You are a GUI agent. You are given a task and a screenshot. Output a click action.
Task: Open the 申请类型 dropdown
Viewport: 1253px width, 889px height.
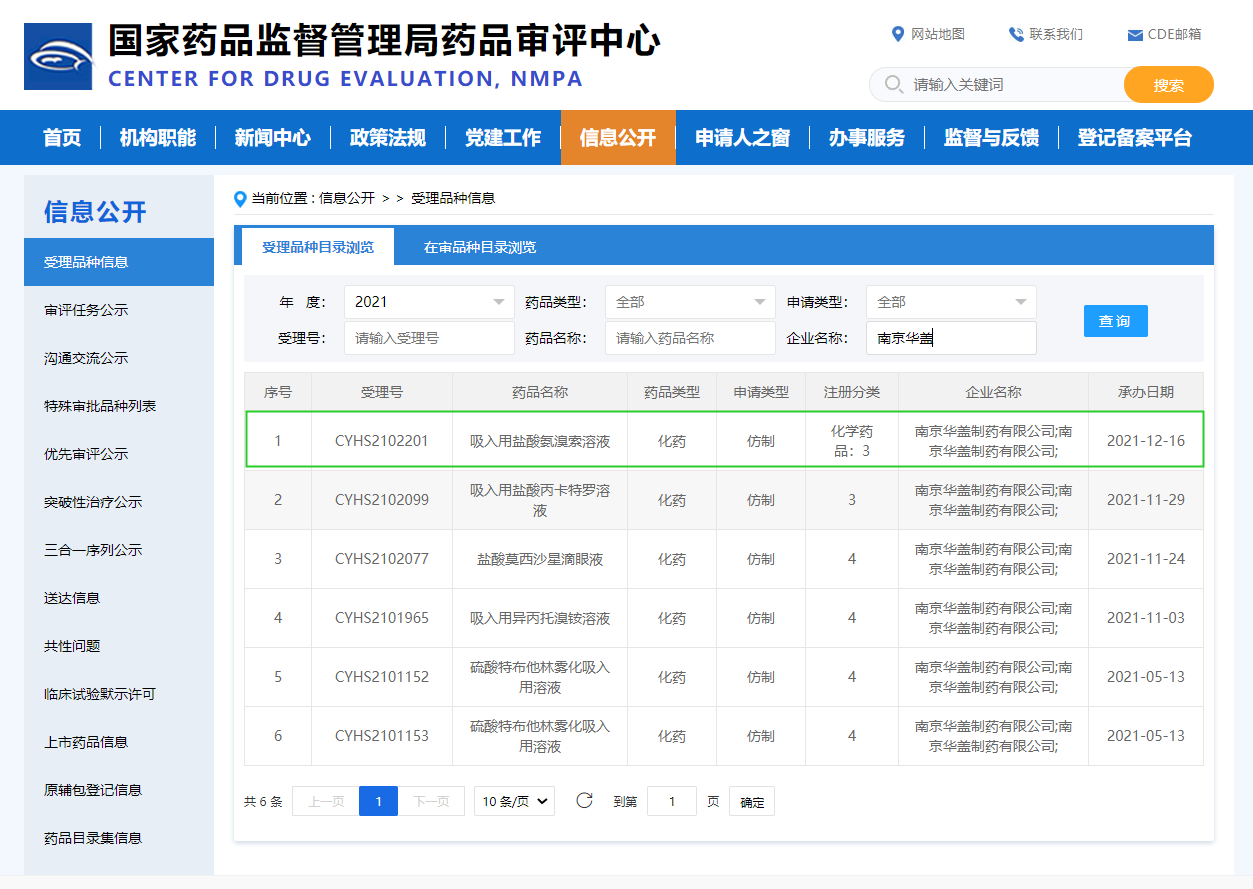pyautogui.click(x=951, y=302)
